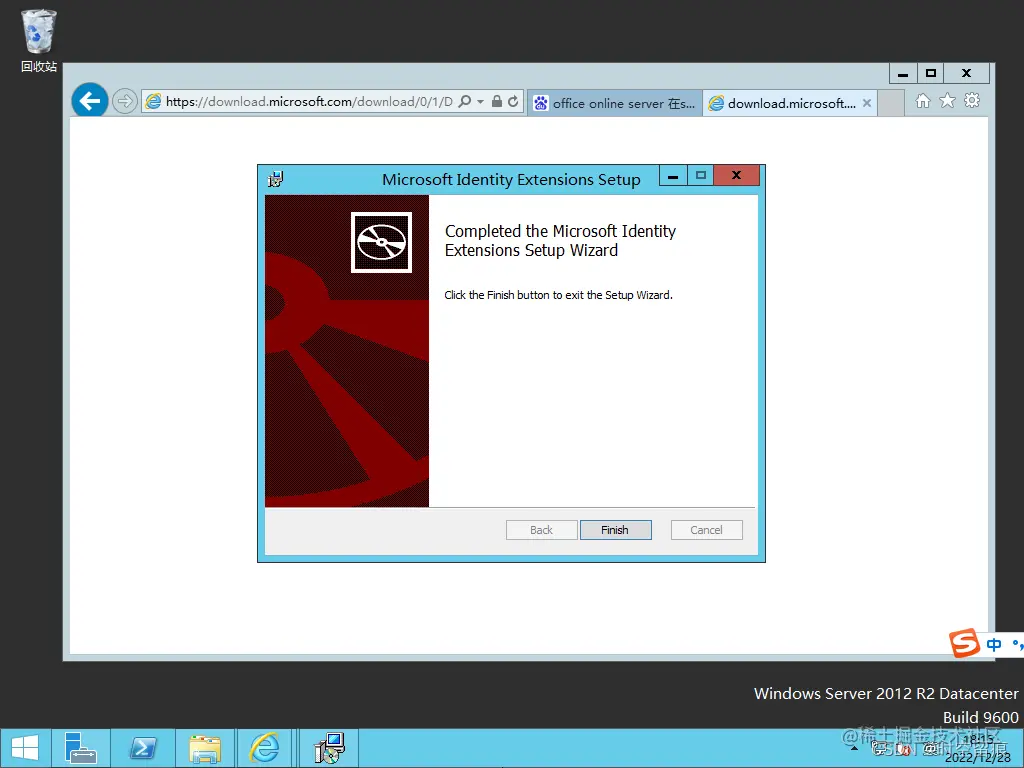Close the Internet Explorer window
This screenshot has height=768, width=1024.
(x=967, y=73)
